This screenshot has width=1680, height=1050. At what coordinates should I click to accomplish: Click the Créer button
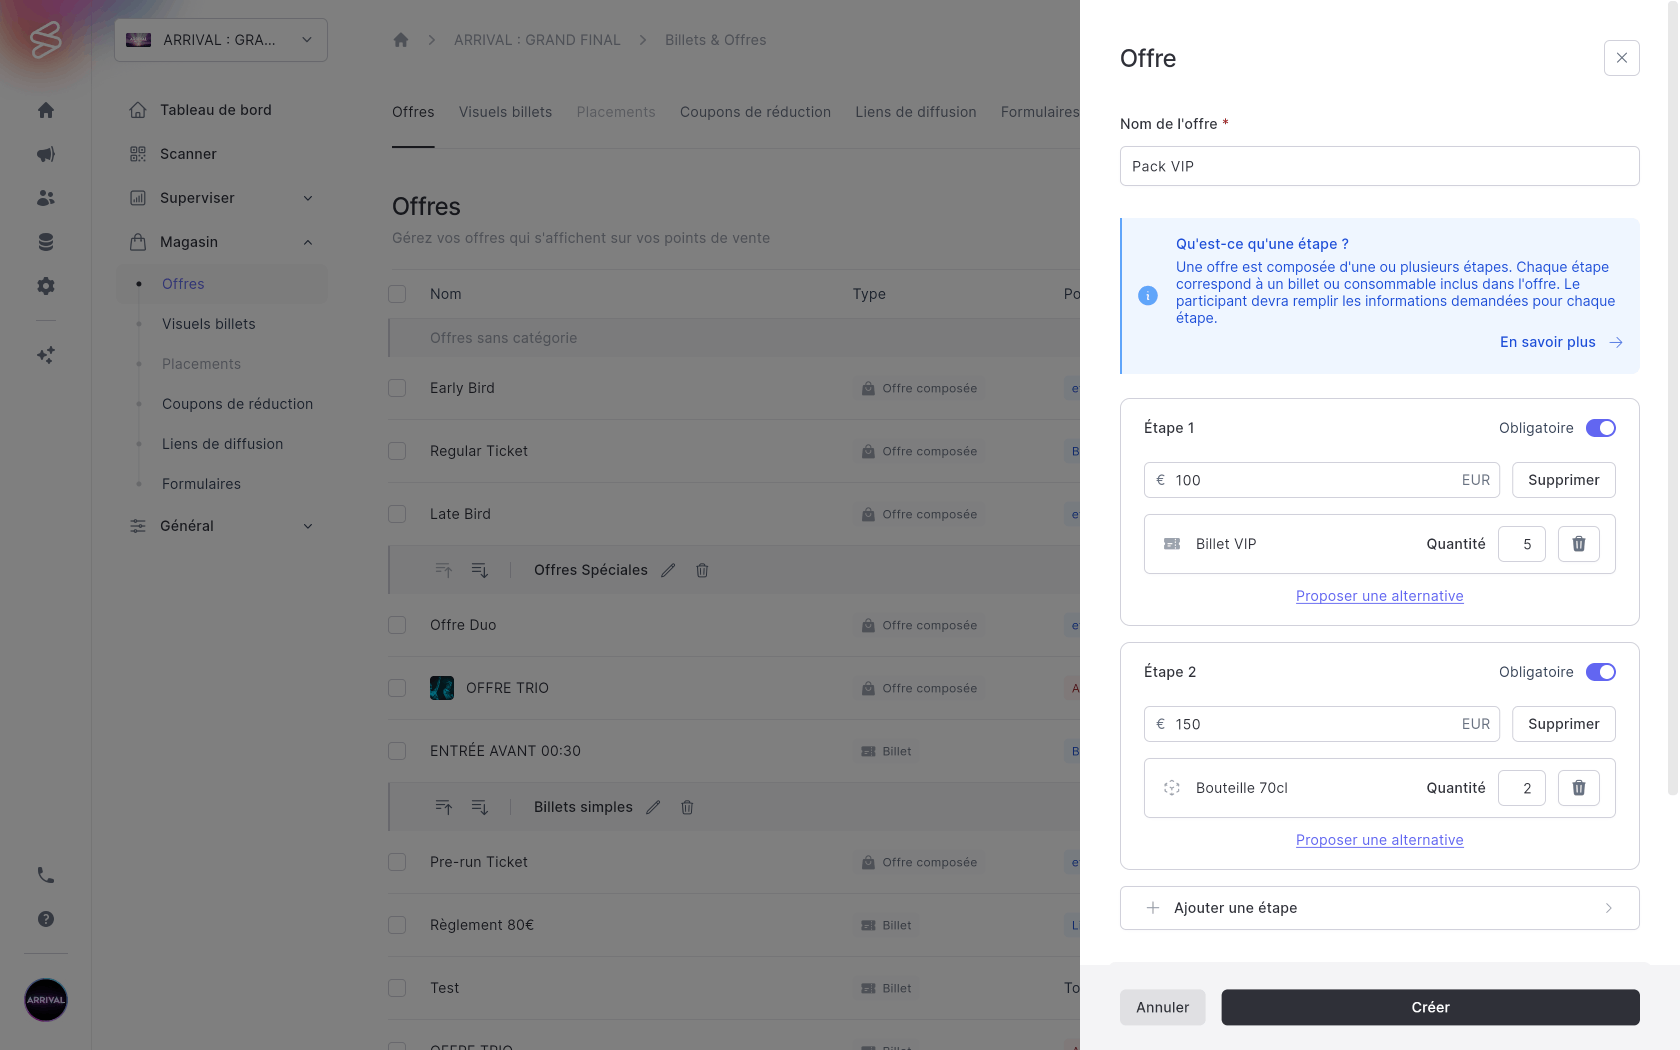pyautogui.click(x=1430, y=1007)
